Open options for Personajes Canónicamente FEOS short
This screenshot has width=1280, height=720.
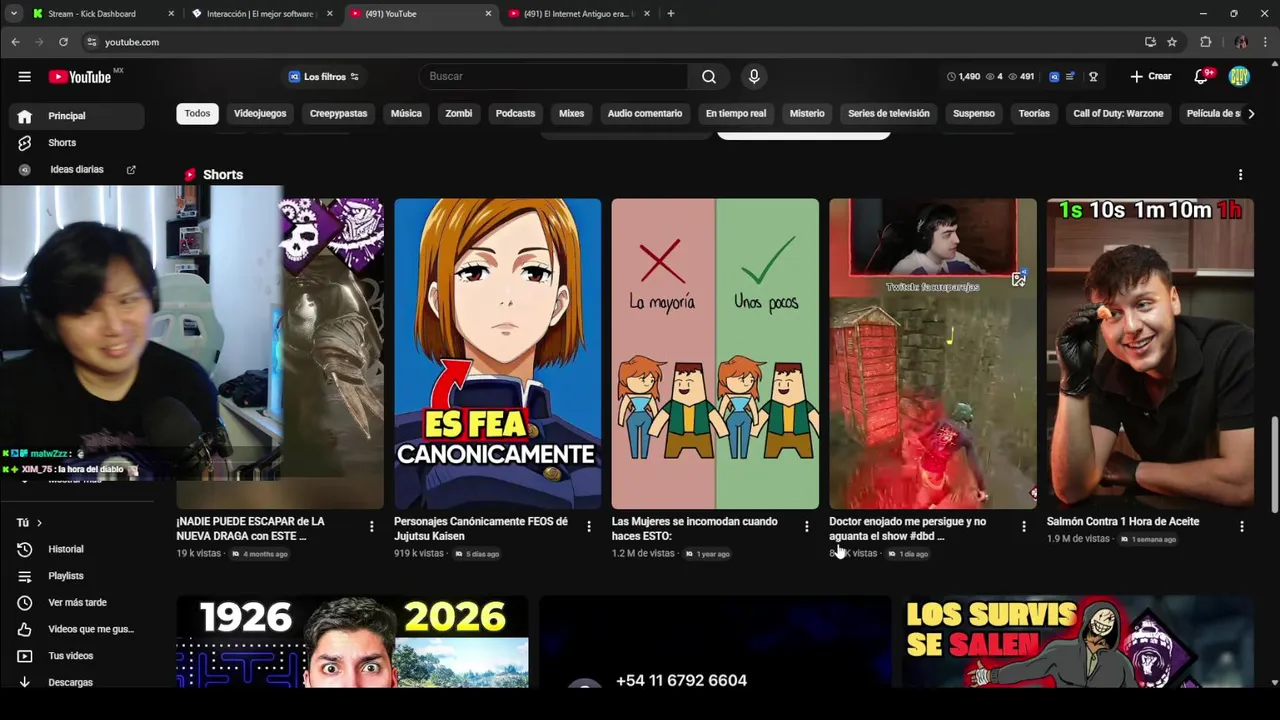tap(589, 527)
